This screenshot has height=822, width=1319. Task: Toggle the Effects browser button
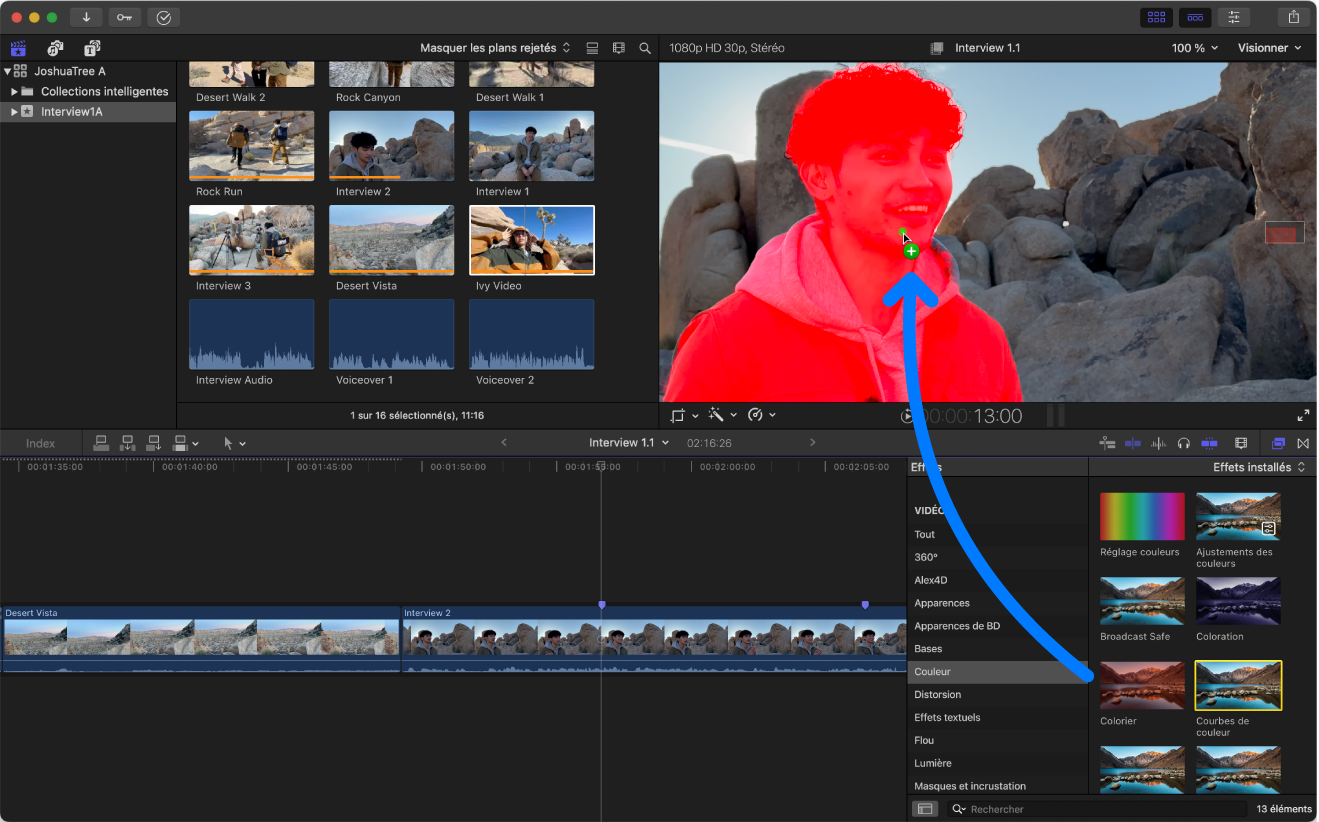coord(1278,443)
